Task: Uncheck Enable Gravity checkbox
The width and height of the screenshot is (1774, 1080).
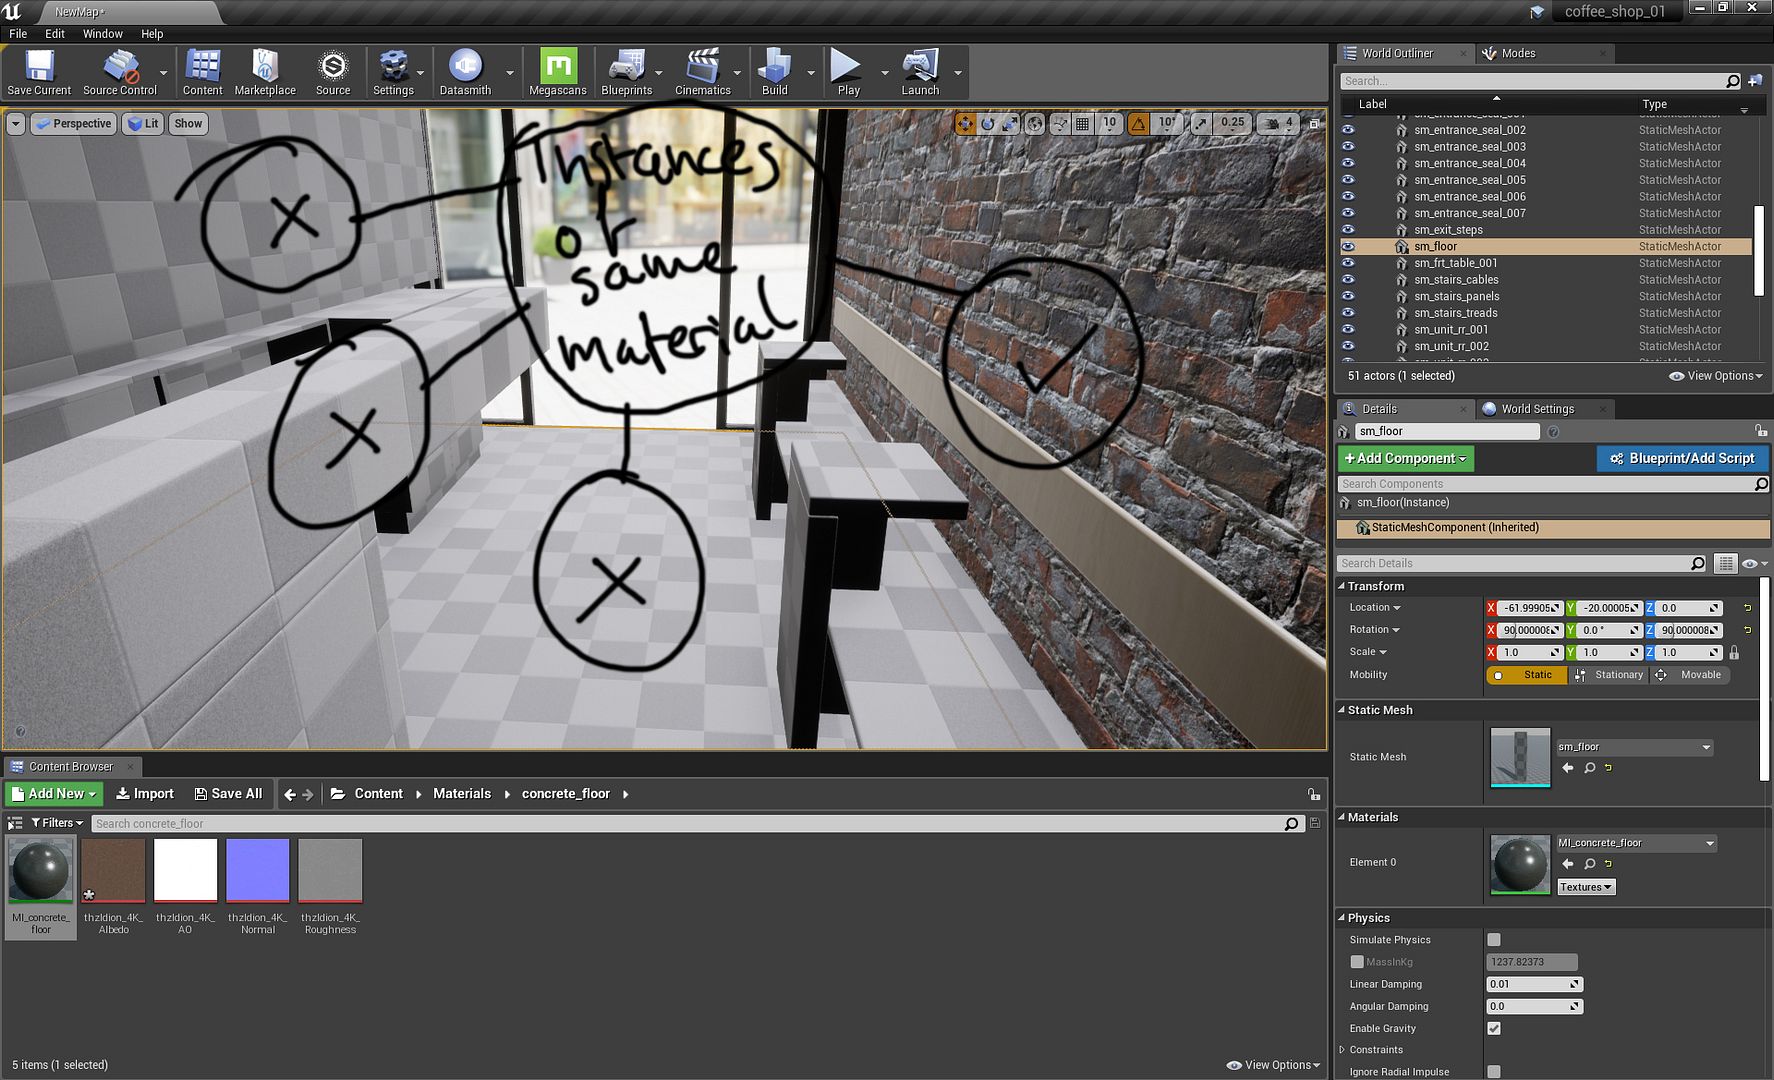Action: coord(1494,1028)
